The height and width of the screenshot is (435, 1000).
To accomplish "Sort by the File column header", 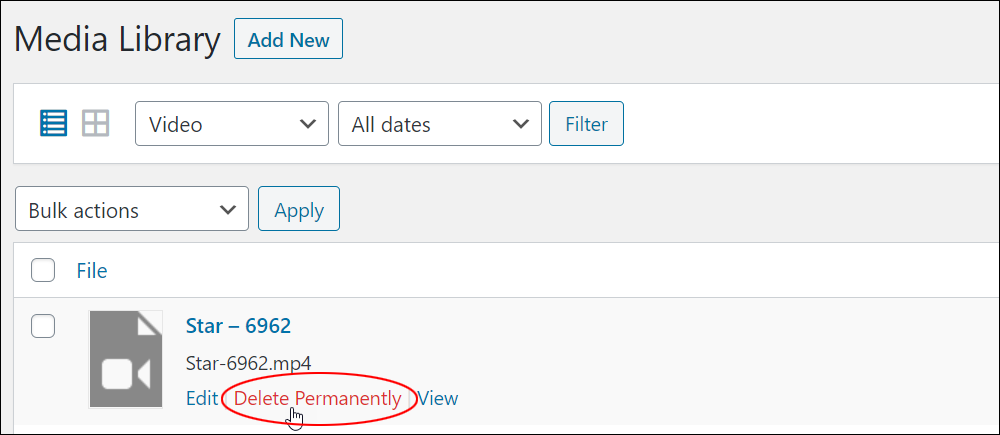I will click(x=92, y=270).
